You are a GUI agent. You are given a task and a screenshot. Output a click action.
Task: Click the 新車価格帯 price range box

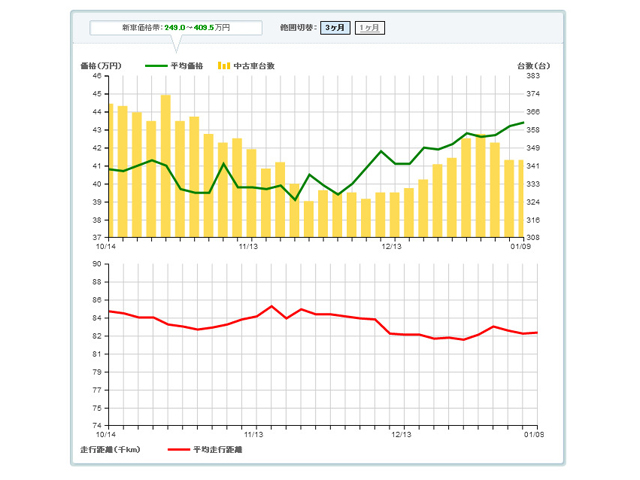[175, 28]
